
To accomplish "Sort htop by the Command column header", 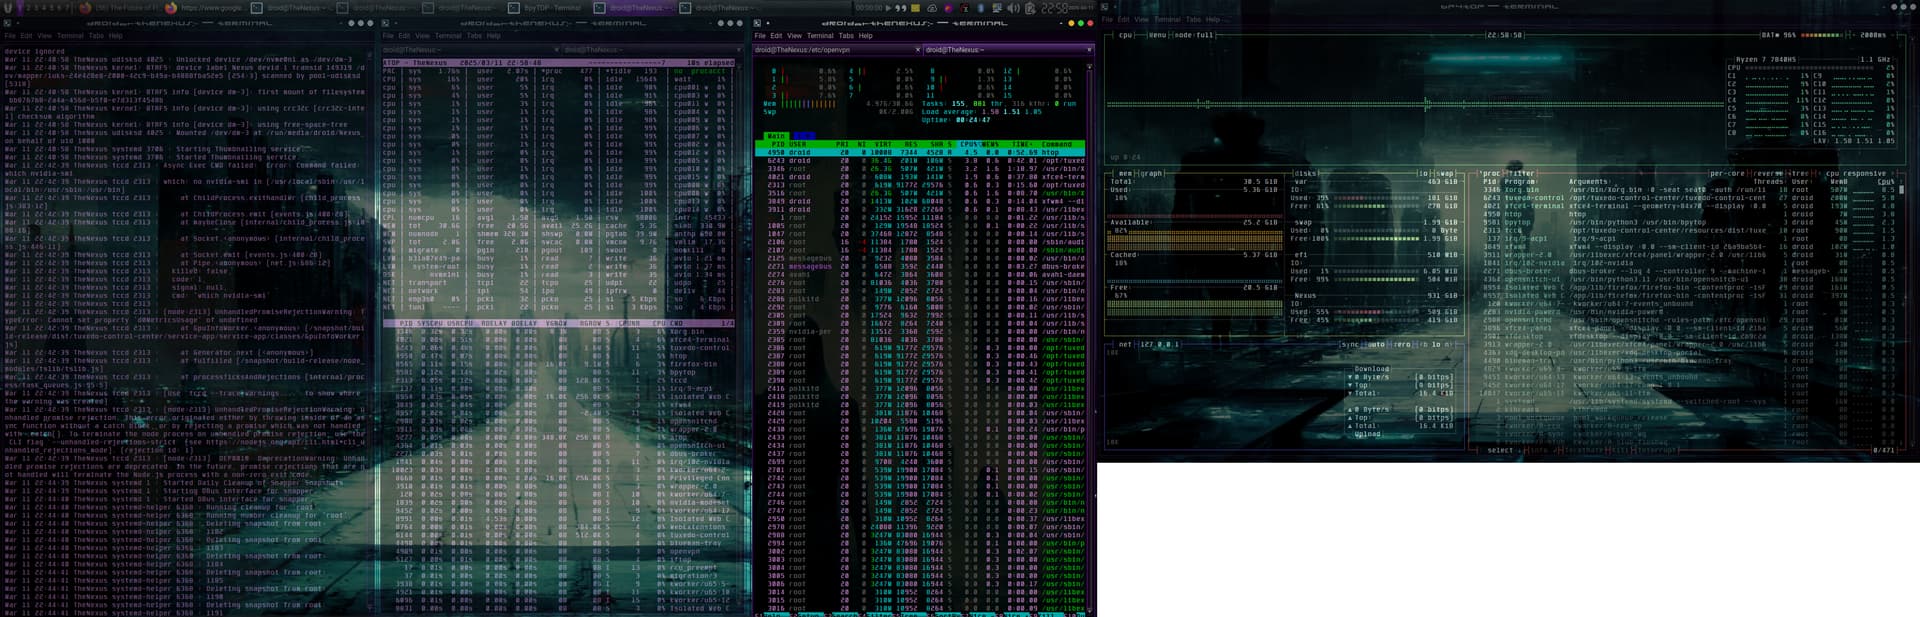I will (x=1056, y=144).
